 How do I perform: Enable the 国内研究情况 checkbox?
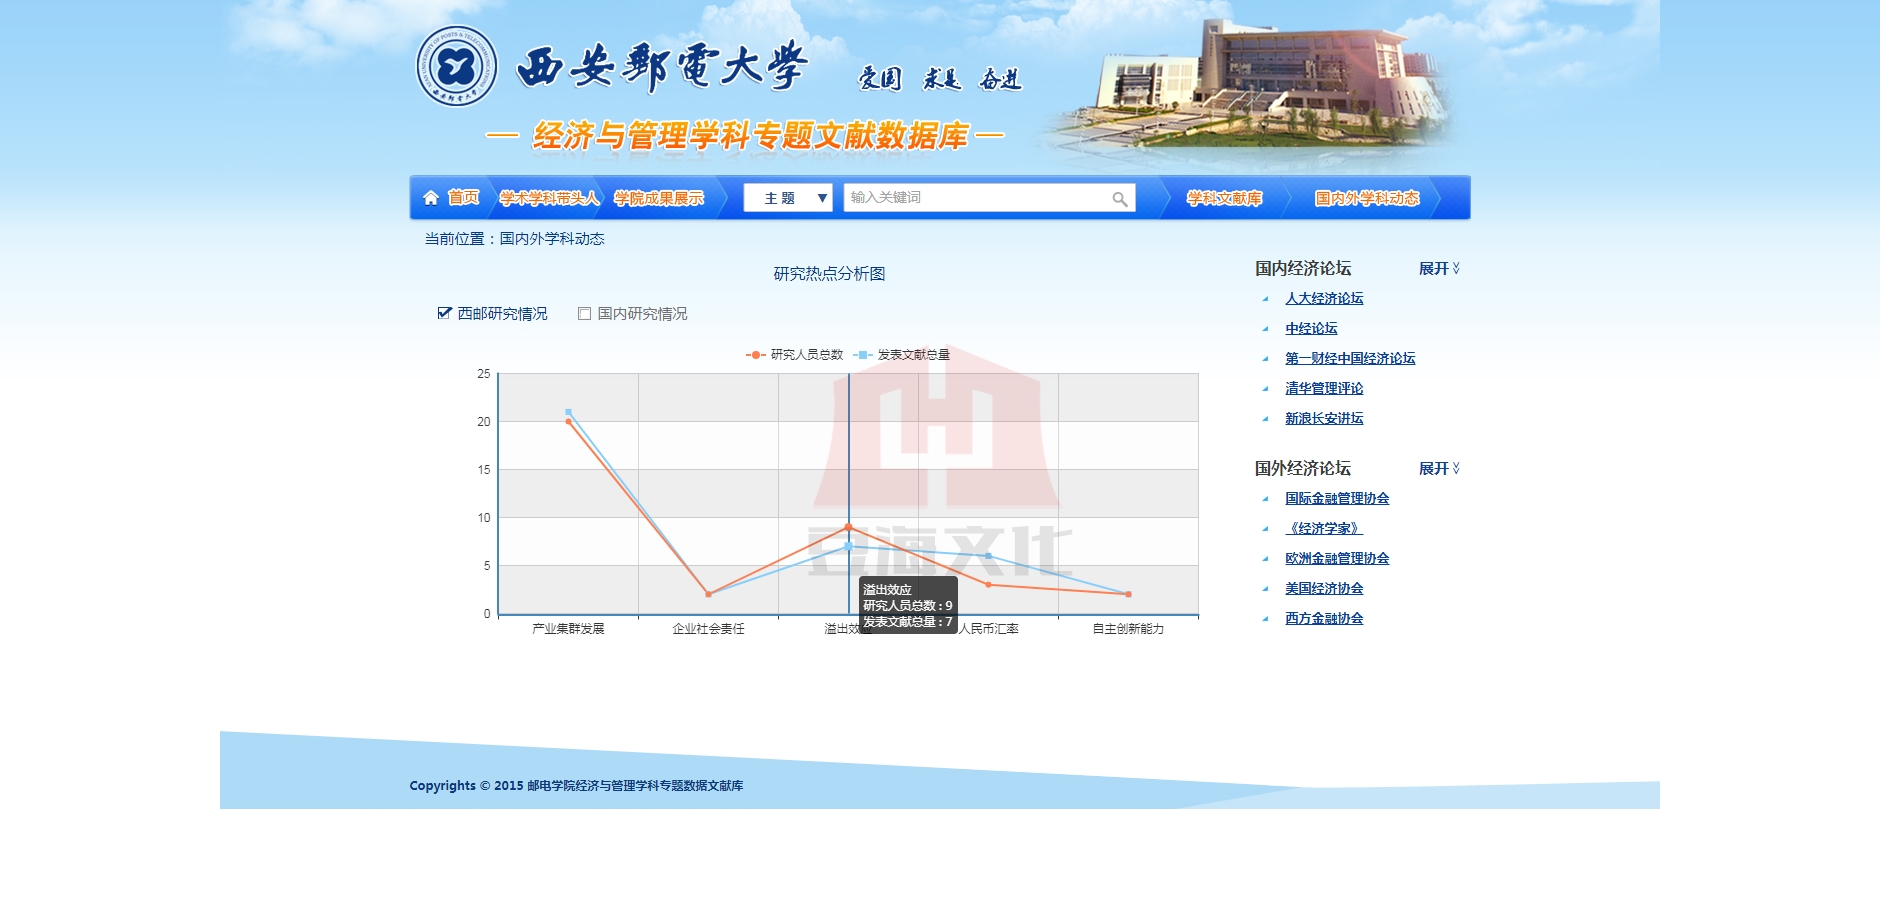point(585,314)
